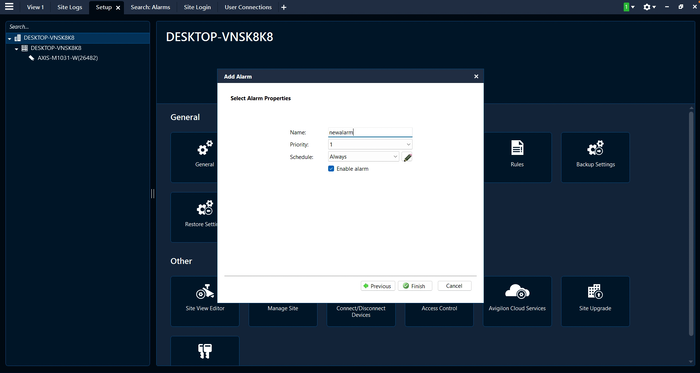700x373 pixels.
Task: Open dropdown arrow beside green indicator
Action: click(x=633, y=7)
